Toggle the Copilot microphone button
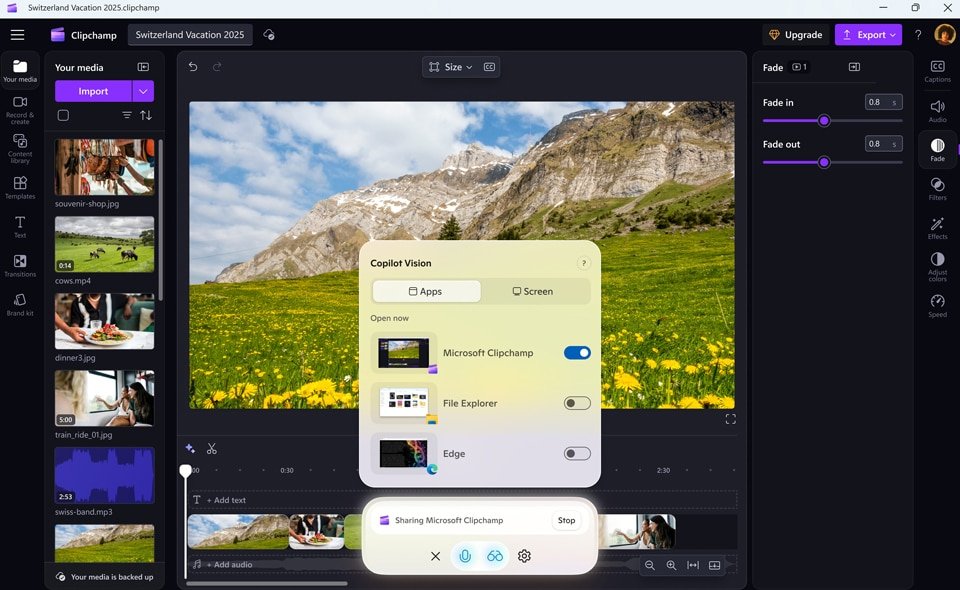This screenshot has width=960, height=590. [x=465, y=556]
